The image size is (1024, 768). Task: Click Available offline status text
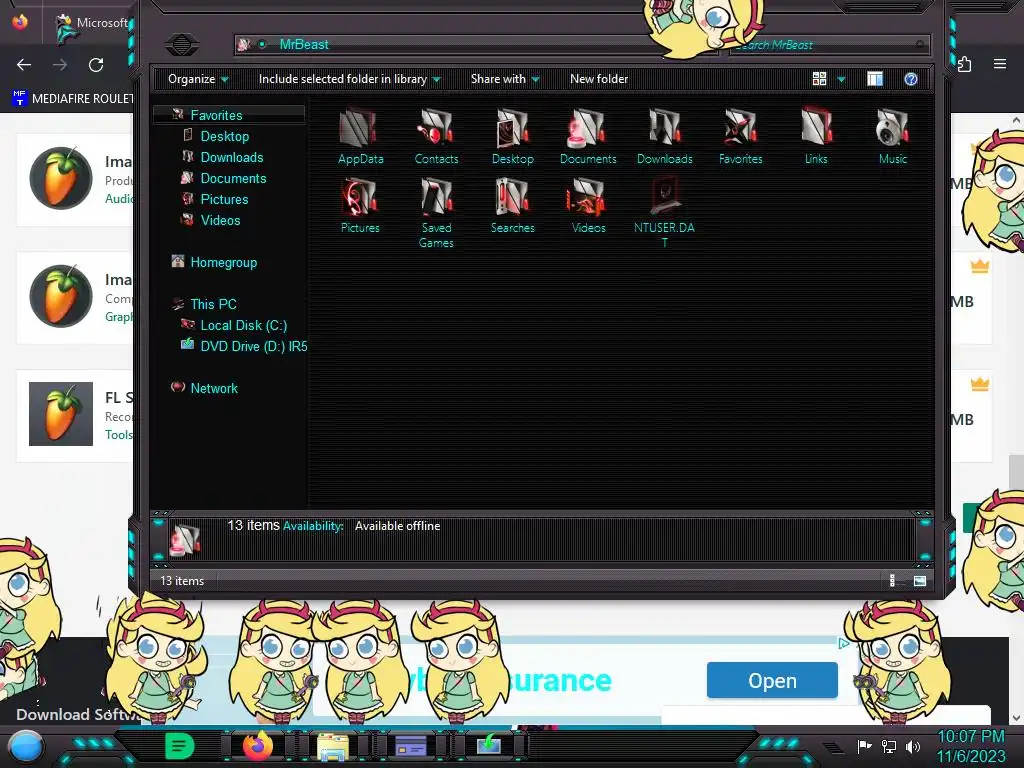(397, 526)
